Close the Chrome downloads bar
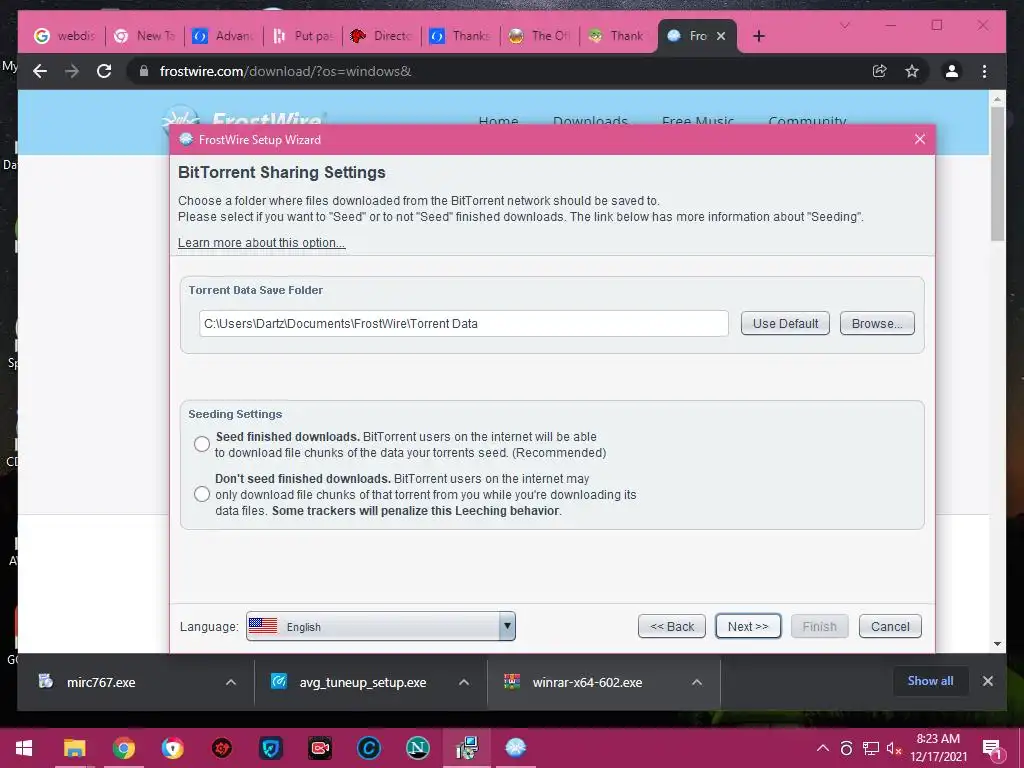The image size is (1024, 768). click(x=987, y=681)
